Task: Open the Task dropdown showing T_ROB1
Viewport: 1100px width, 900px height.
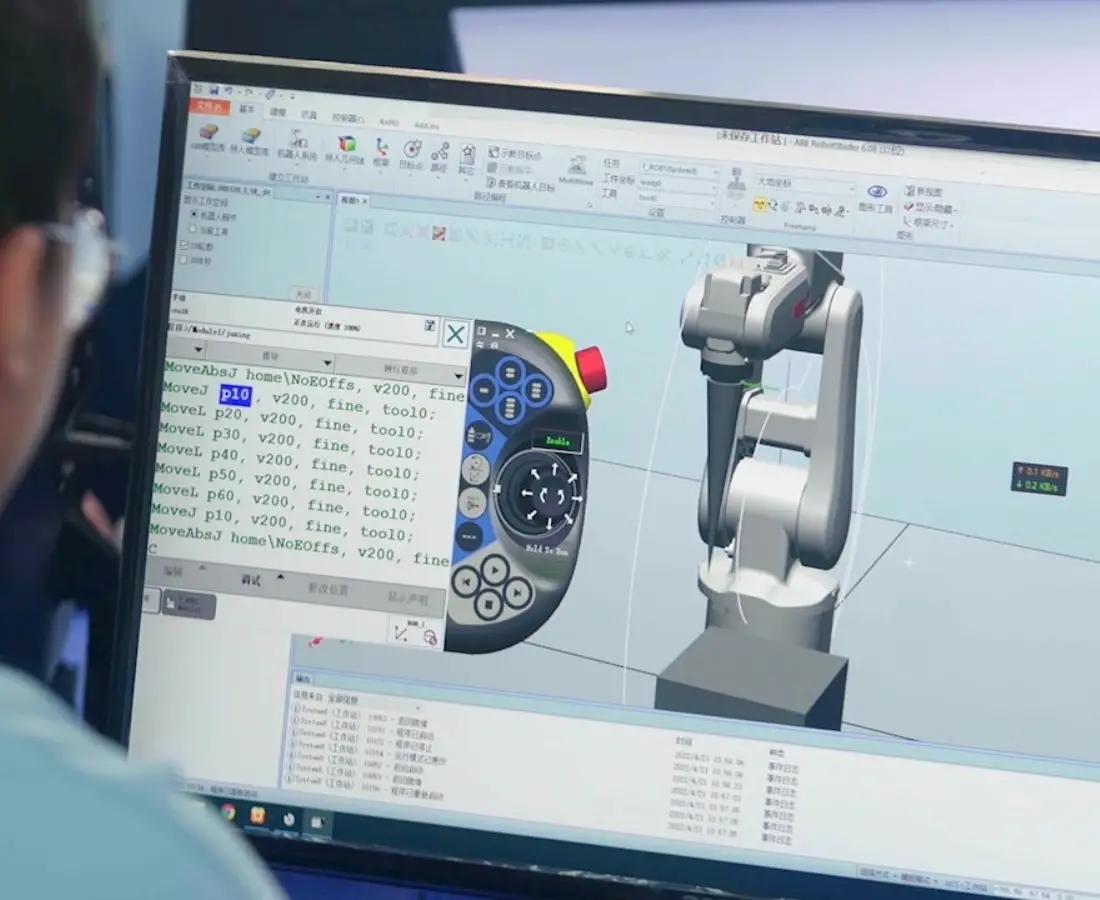Action: click(x=679, y=170)
